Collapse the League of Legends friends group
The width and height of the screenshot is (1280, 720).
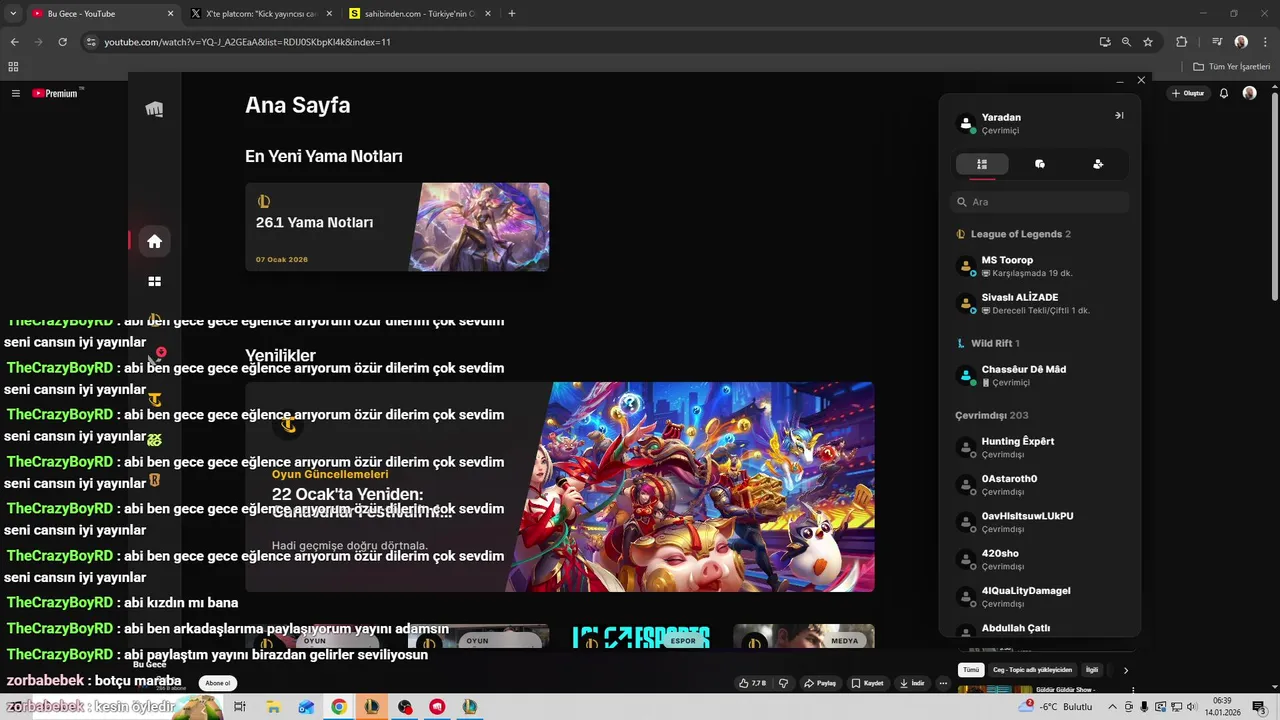pos(1014,234)
